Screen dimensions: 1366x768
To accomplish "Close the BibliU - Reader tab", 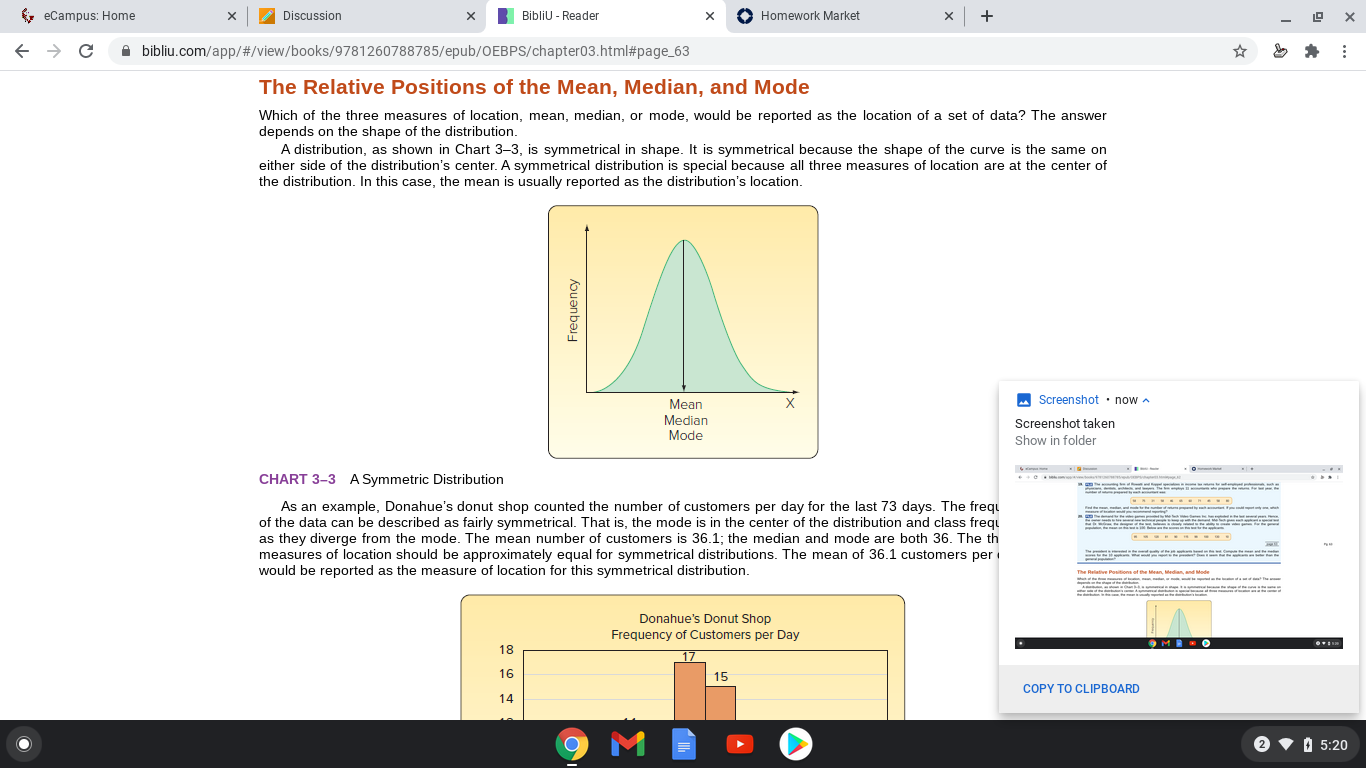I will [710, 16].
